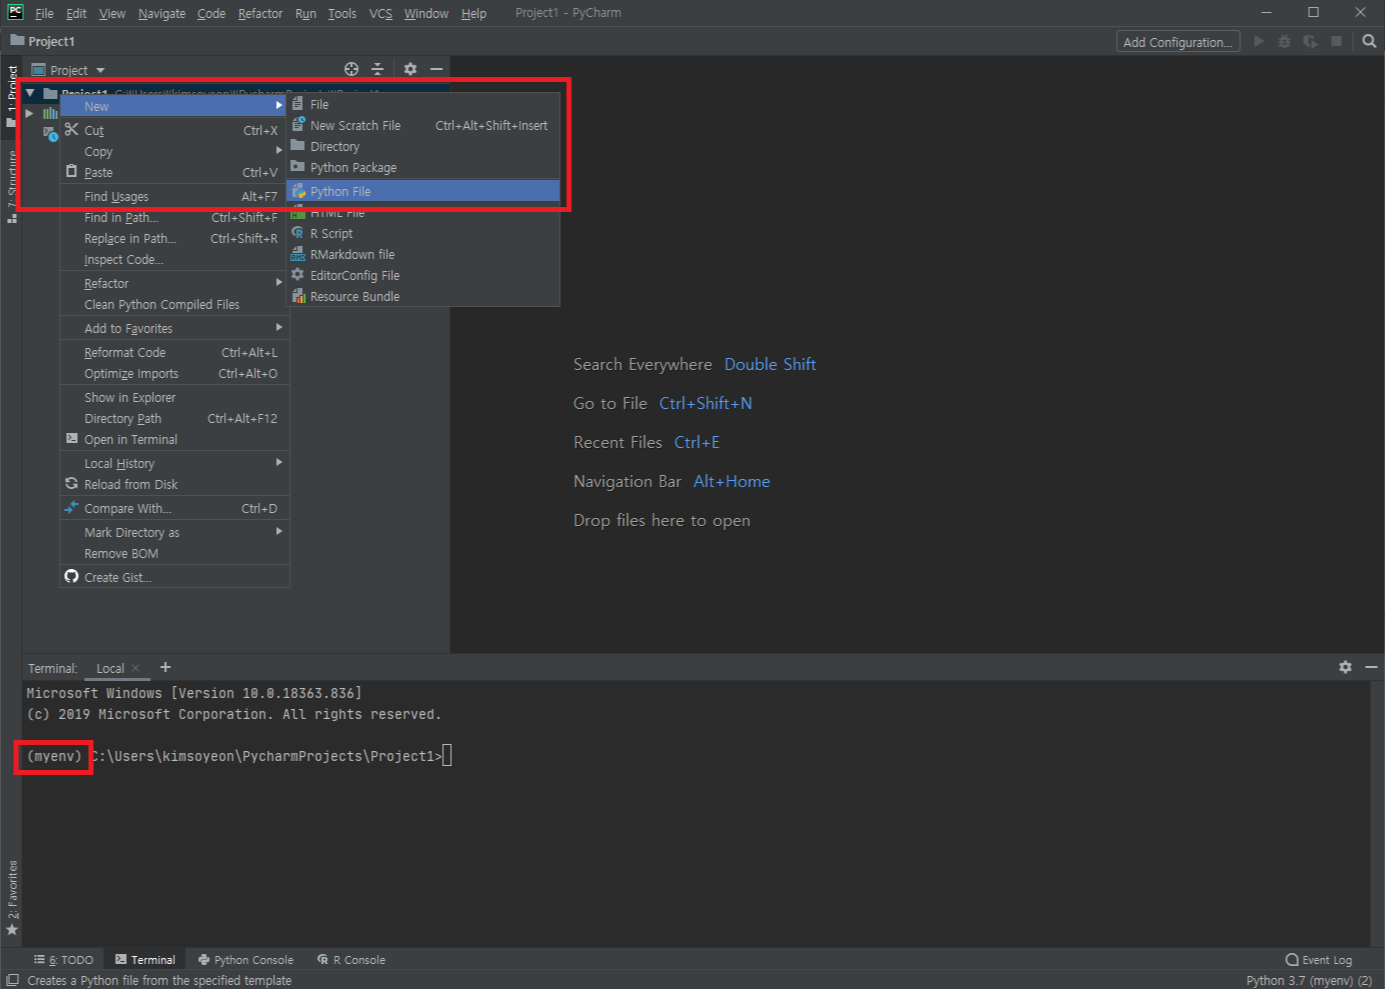This screenshot has width=1385, height=989.
Task: Choose File in New submenu
Action: [423, 104]
